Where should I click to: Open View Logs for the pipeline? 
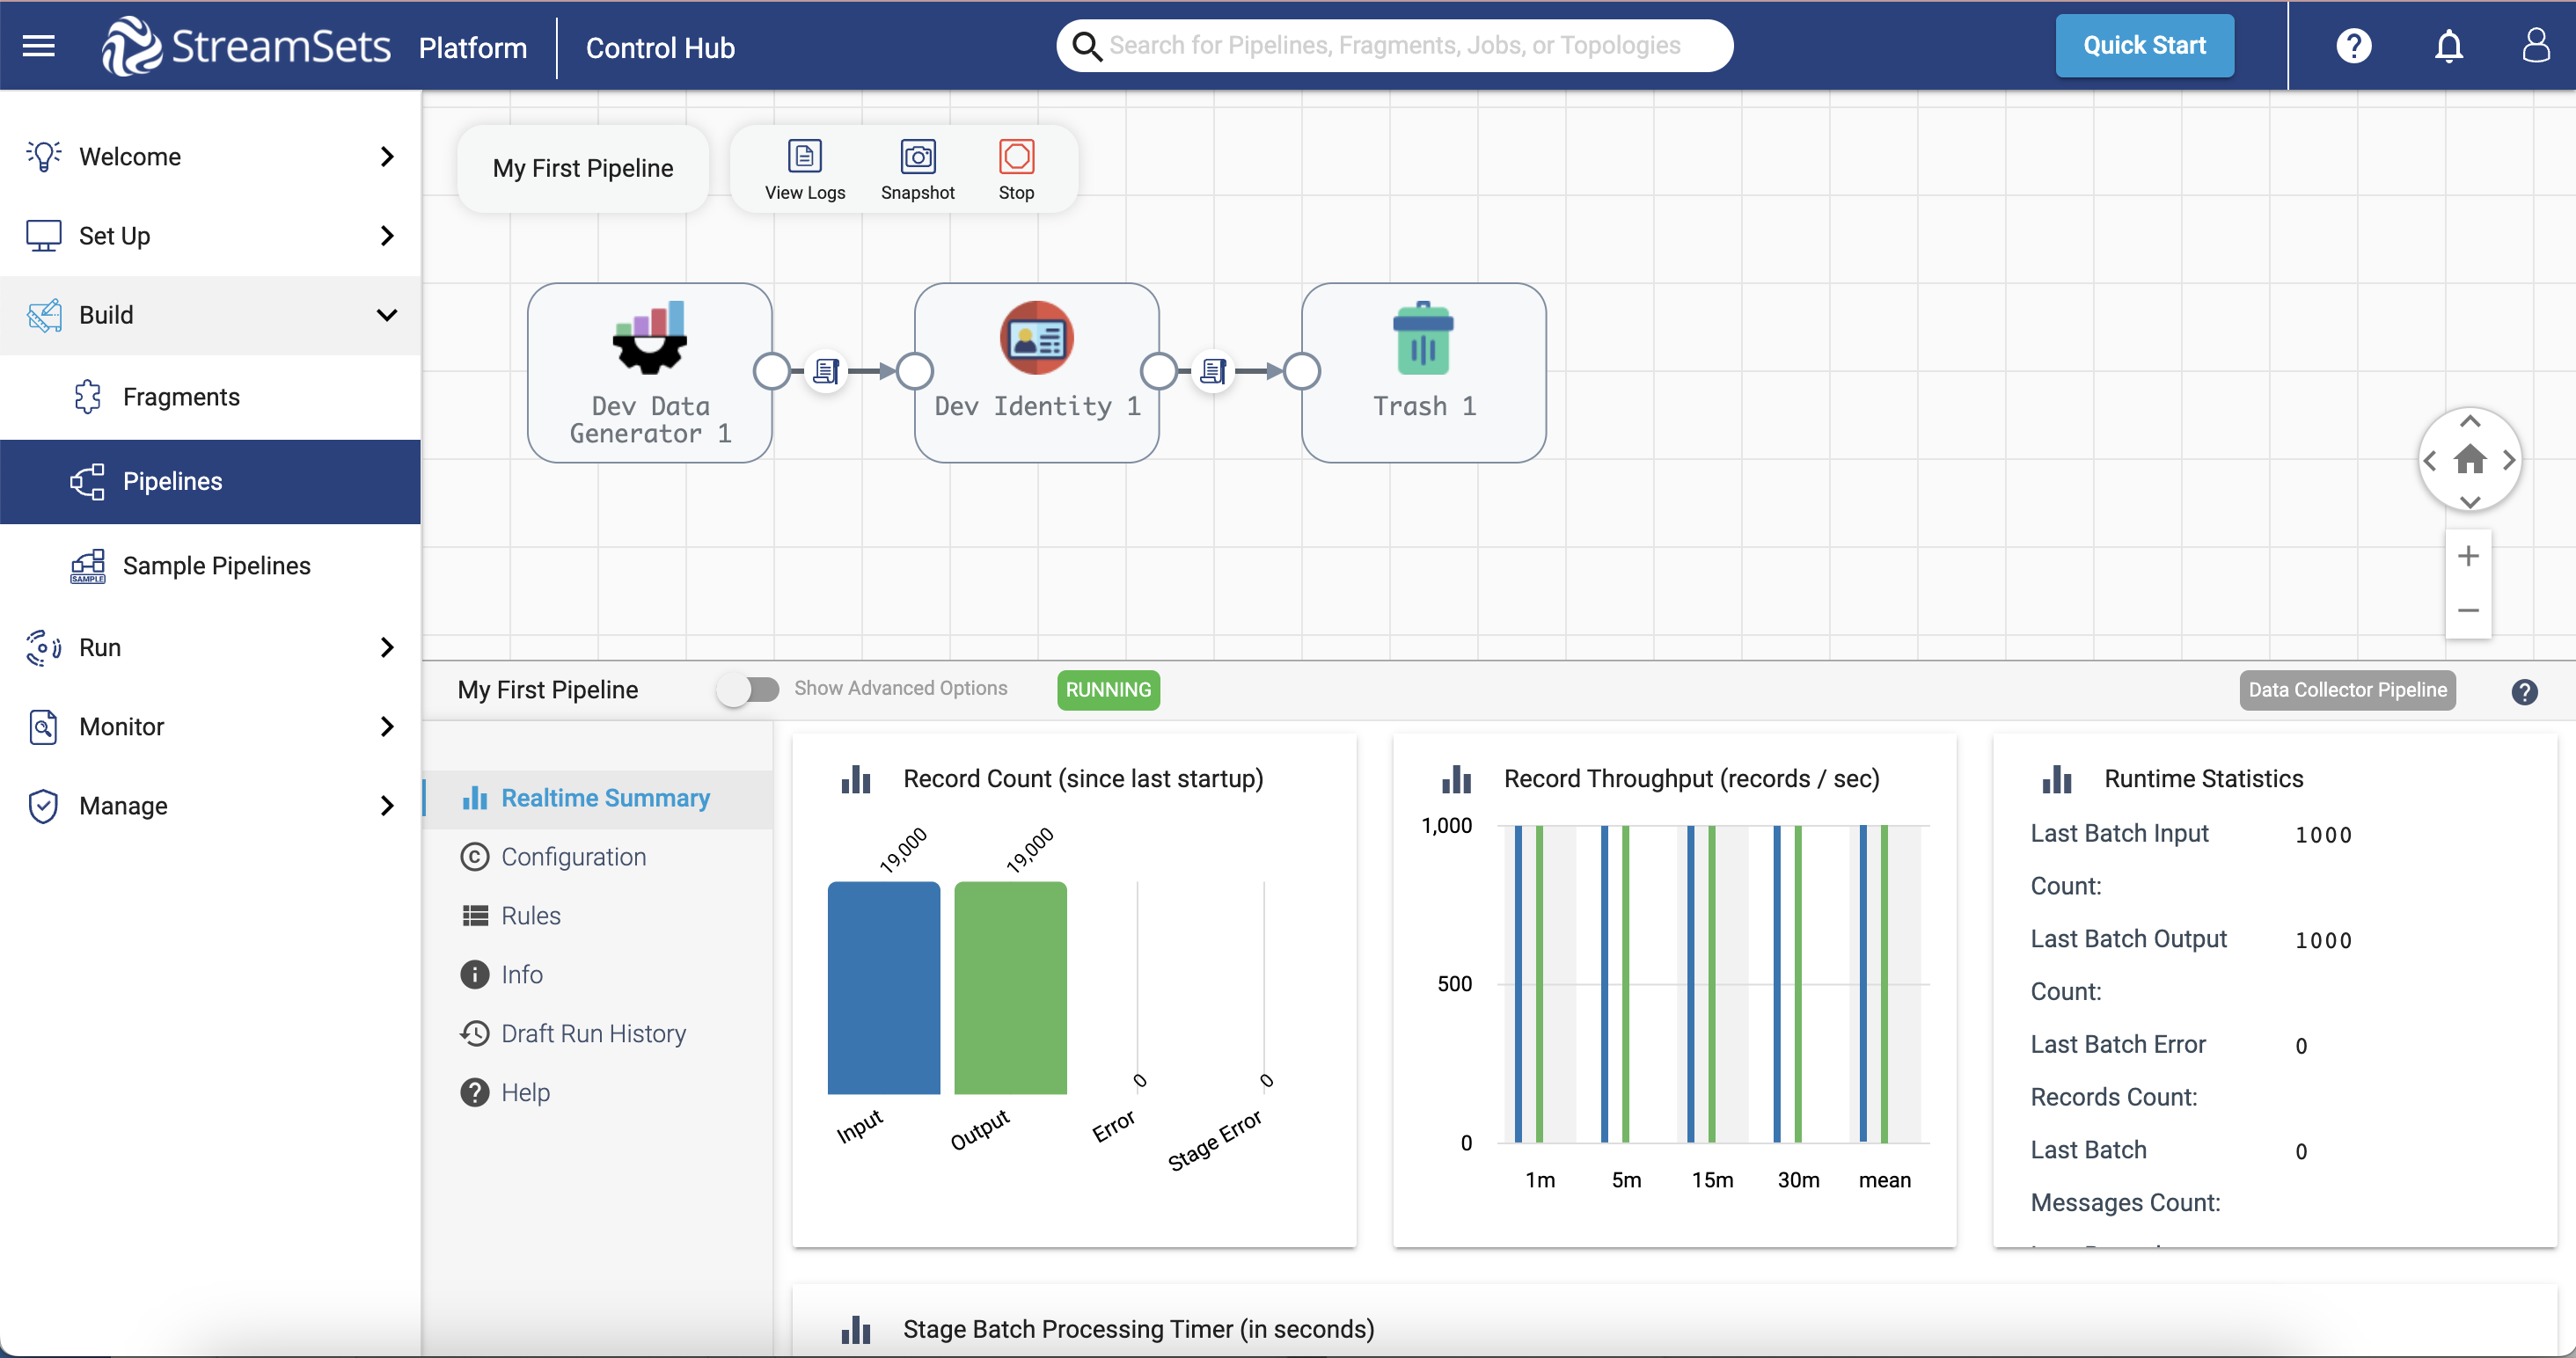pyautogui.click(x=805, y=168)
